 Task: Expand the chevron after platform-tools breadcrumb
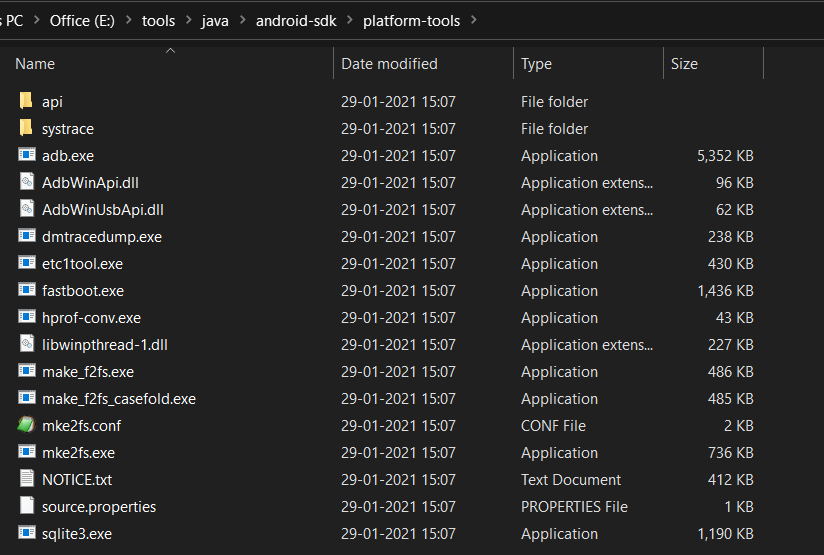474,20
